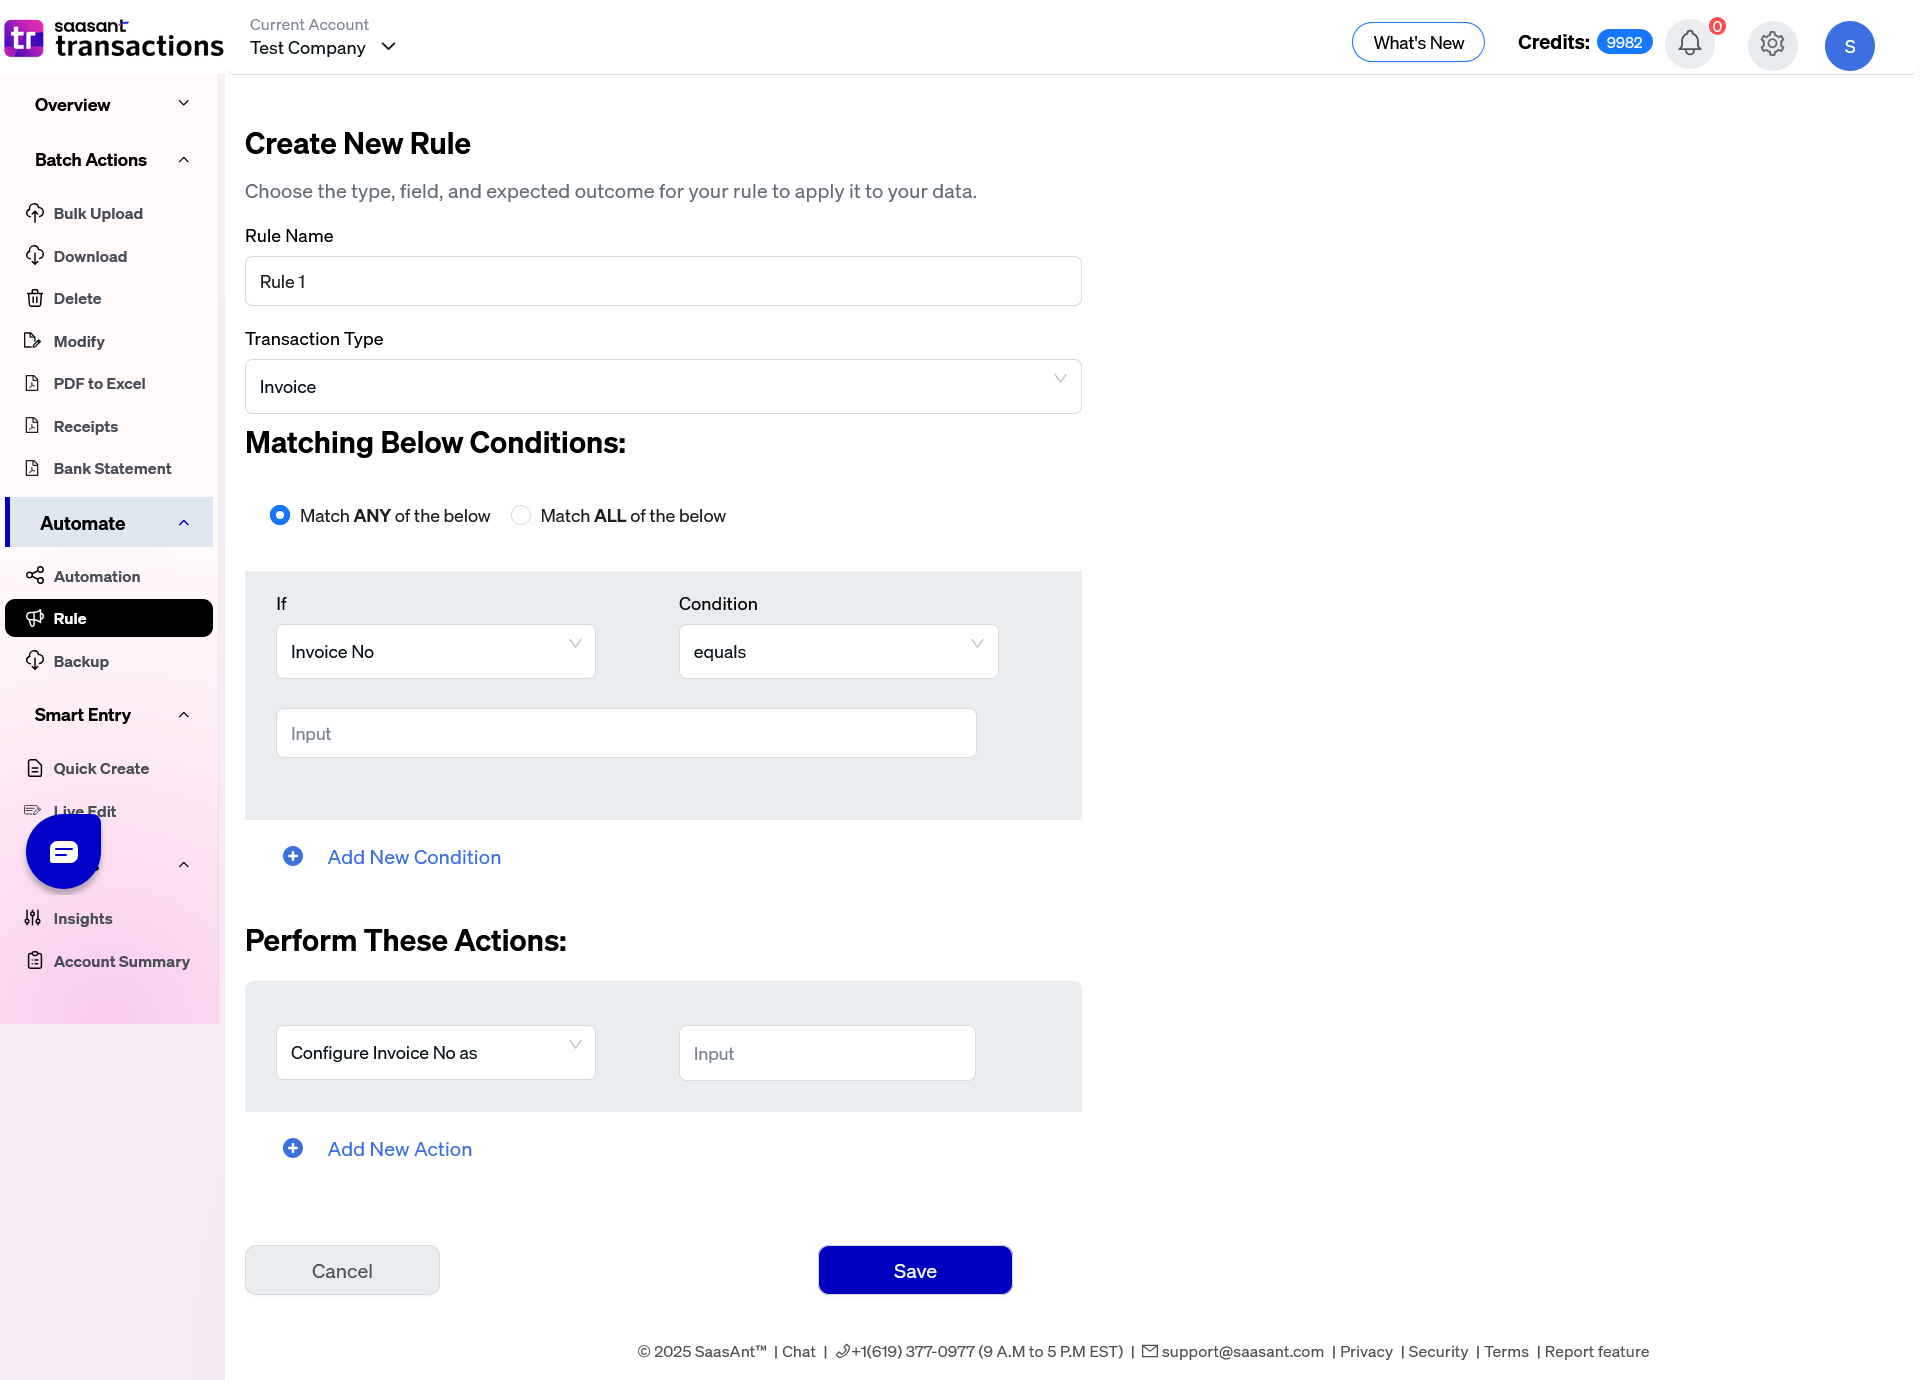The width and height of the screenshot is (1920, 1380).
Task: Click the plus icon beside Add New Action
Action: pos(293,1149)
